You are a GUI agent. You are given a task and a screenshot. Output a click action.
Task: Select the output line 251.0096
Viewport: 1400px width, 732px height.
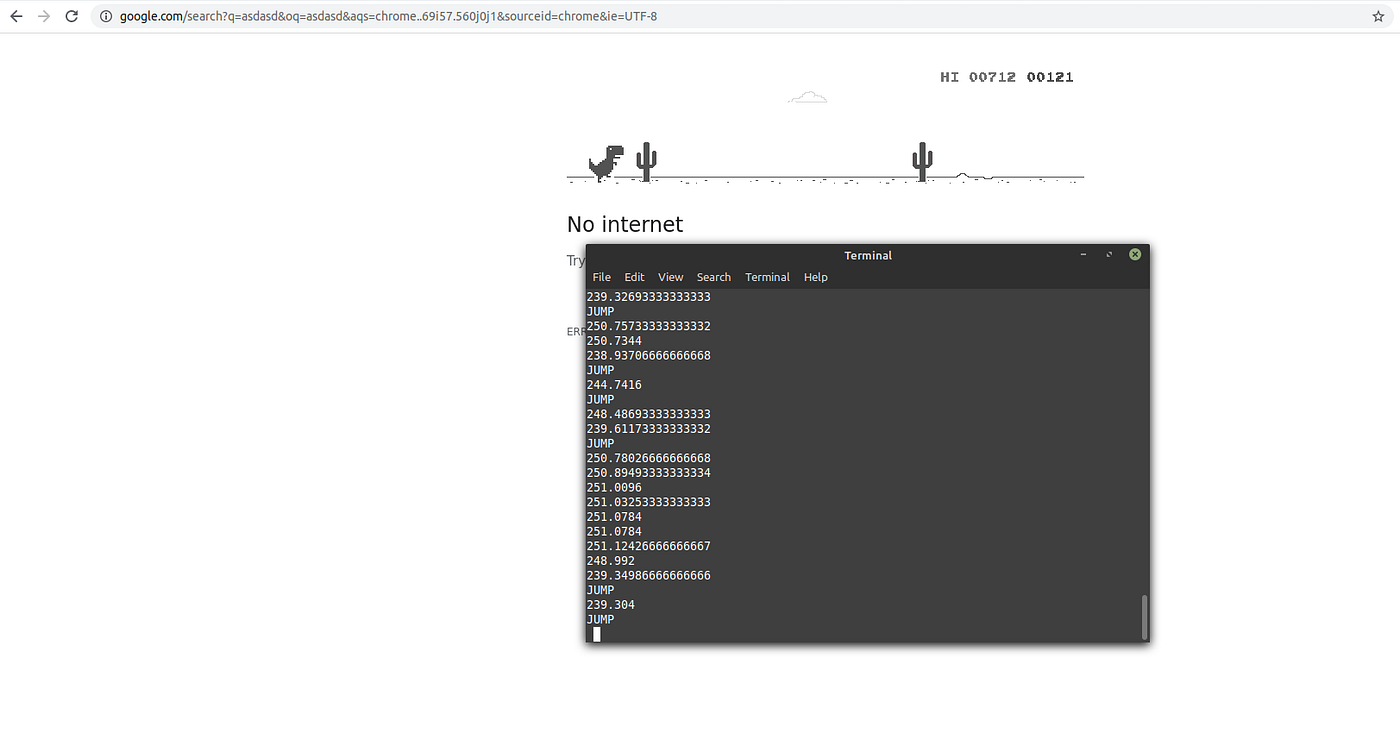click(x=614, y=487)
